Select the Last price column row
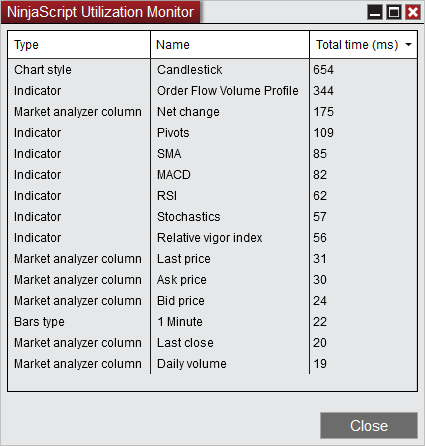 212,259
